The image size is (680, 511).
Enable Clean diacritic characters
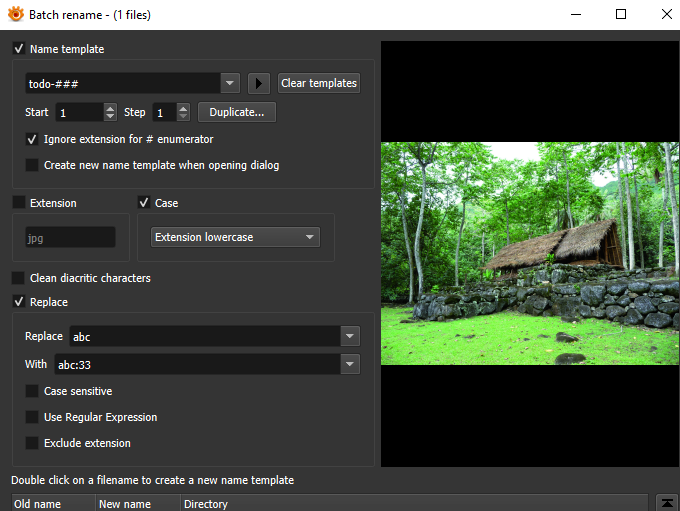(19, 278)
